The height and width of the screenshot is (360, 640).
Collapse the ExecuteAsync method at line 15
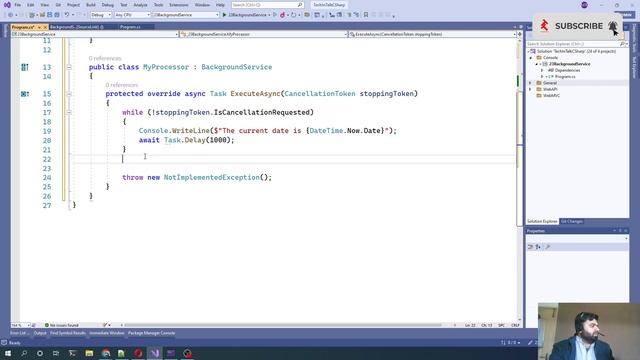(x=69, y=94)
